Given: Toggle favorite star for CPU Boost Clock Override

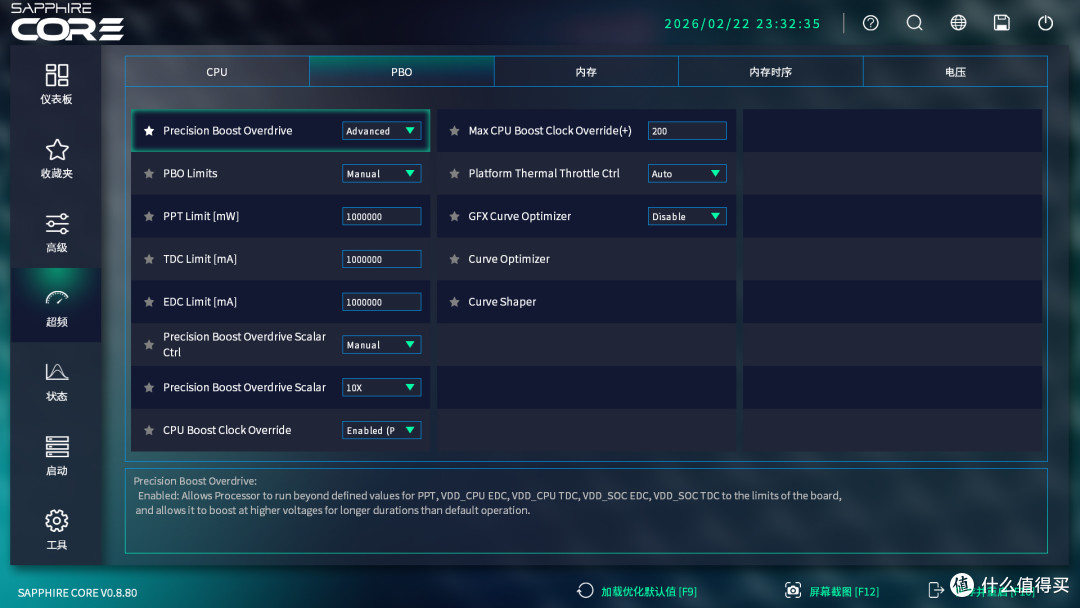Looking at the screenshot, I should click(149, 430).
